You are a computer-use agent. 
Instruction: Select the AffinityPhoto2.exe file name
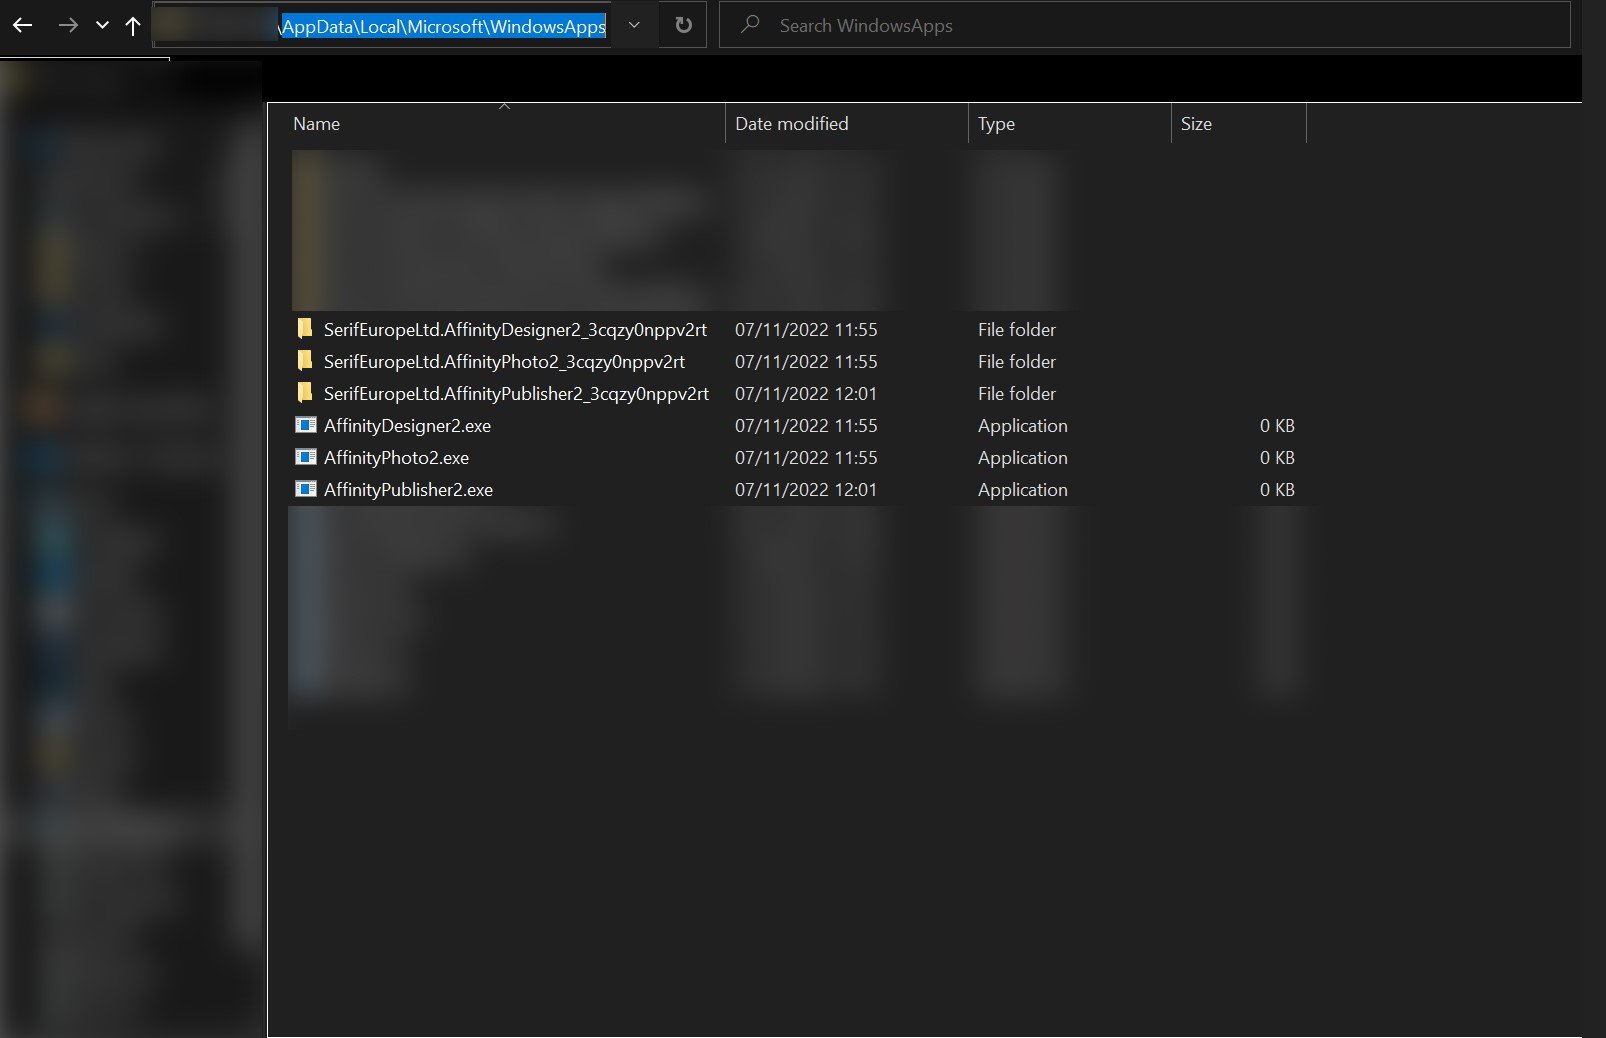396,457
